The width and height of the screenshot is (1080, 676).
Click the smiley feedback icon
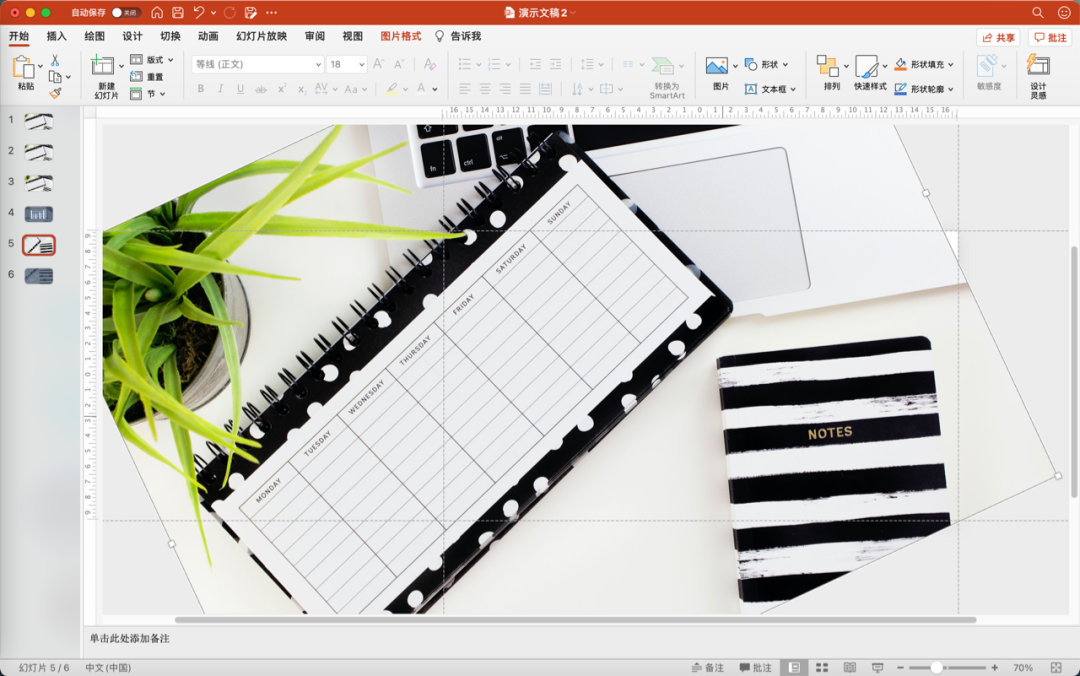pyautogui.click(x=1064, y=12)
